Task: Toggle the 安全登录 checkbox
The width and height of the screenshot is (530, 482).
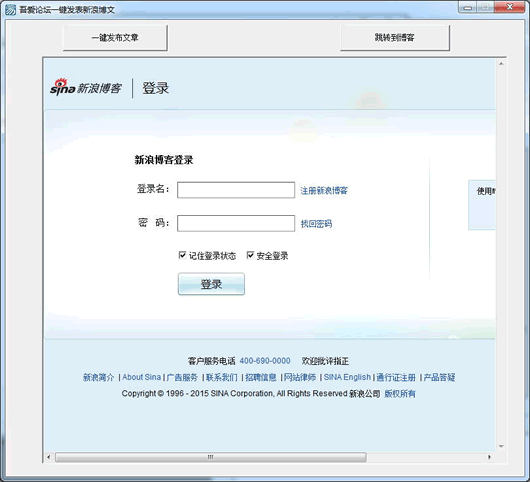Action: point(250,255)
